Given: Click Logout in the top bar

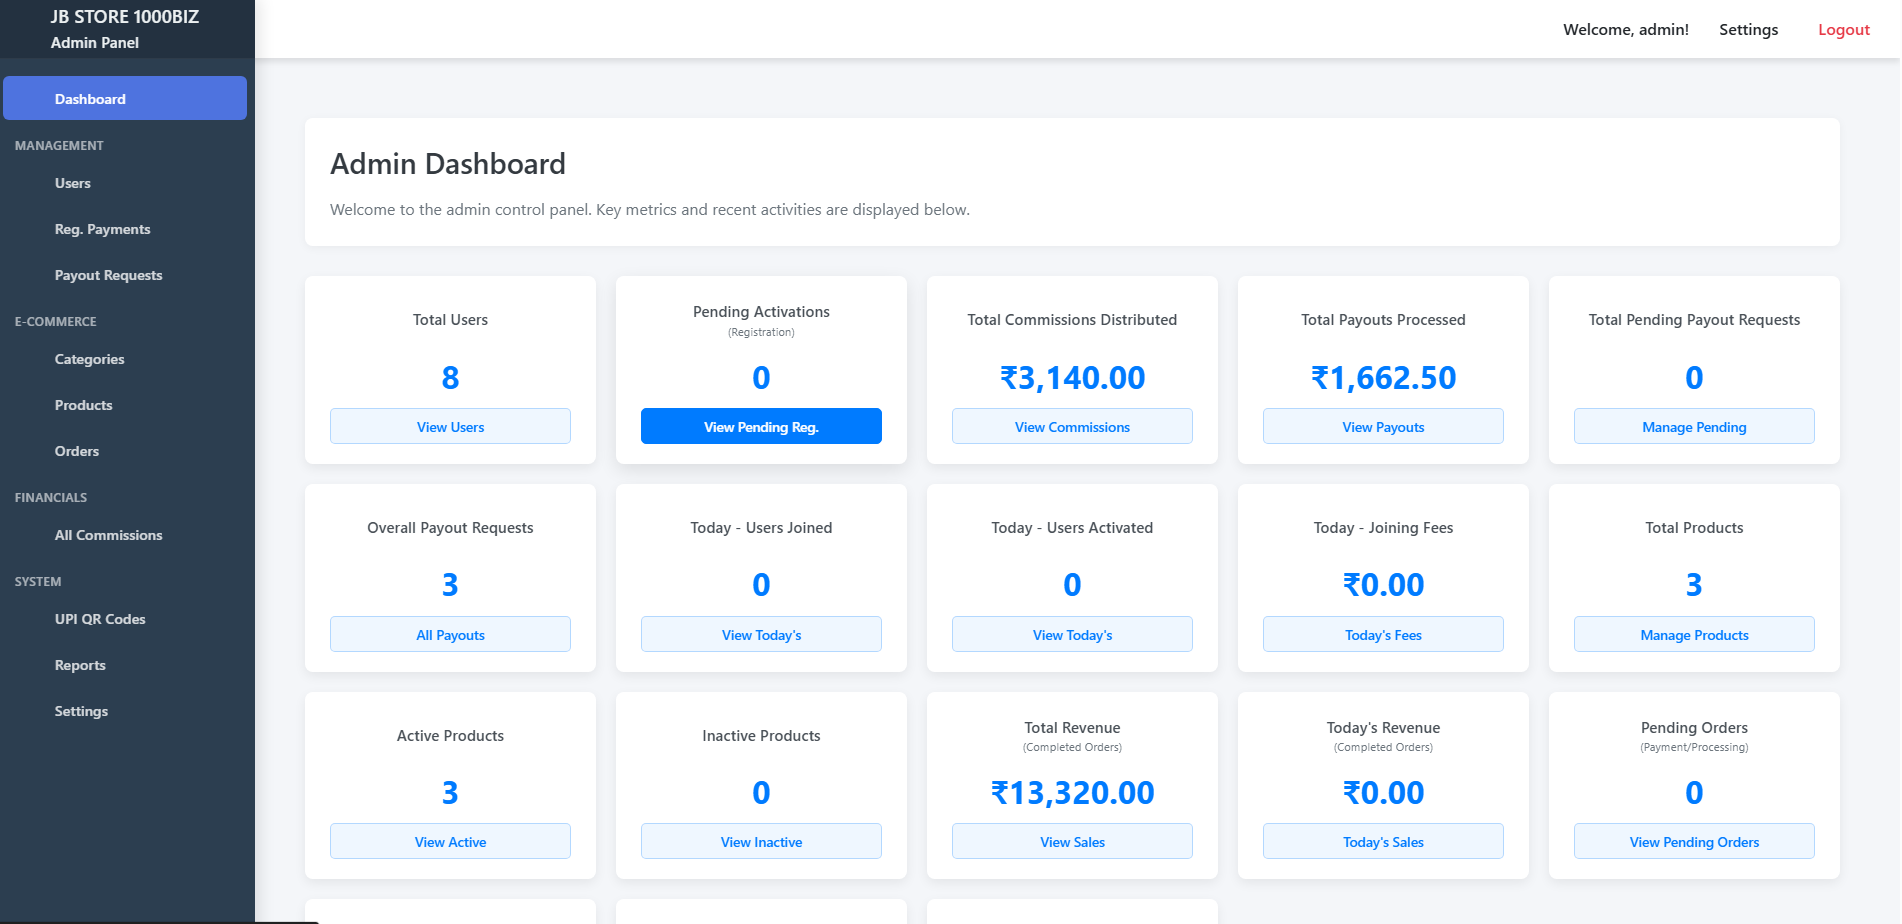Looking at the screenshot, I should point(1843,30).
